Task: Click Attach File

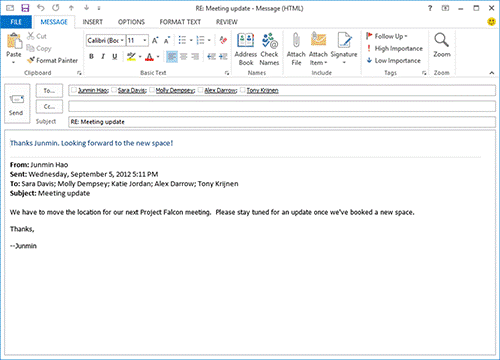Action: [x=296, y=49]
